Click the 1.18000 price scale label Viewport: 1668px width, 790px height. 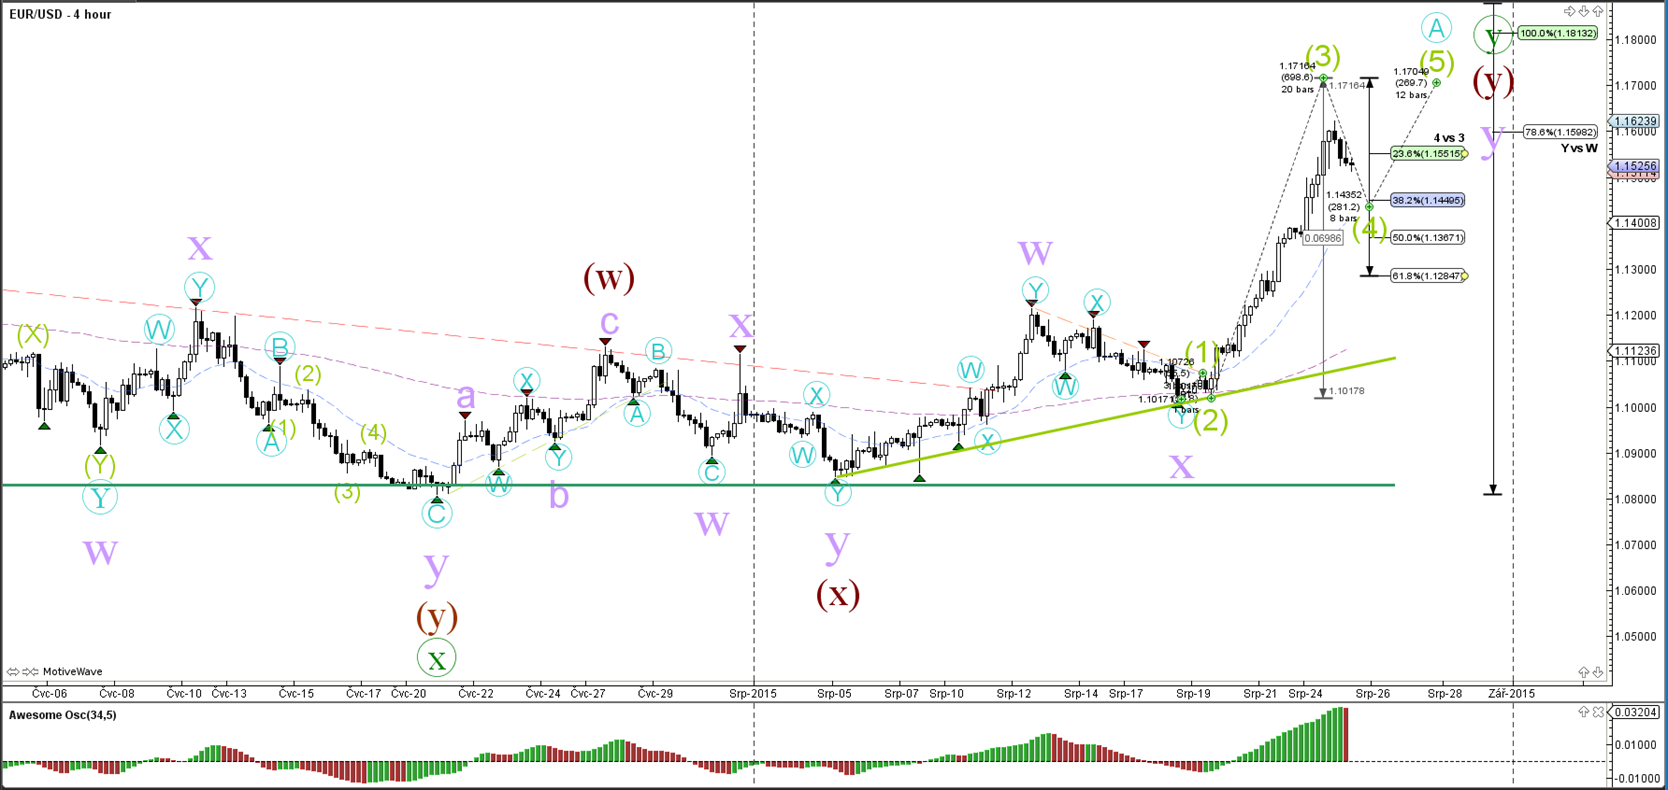pyautogui.click(x=1636, y=40)
